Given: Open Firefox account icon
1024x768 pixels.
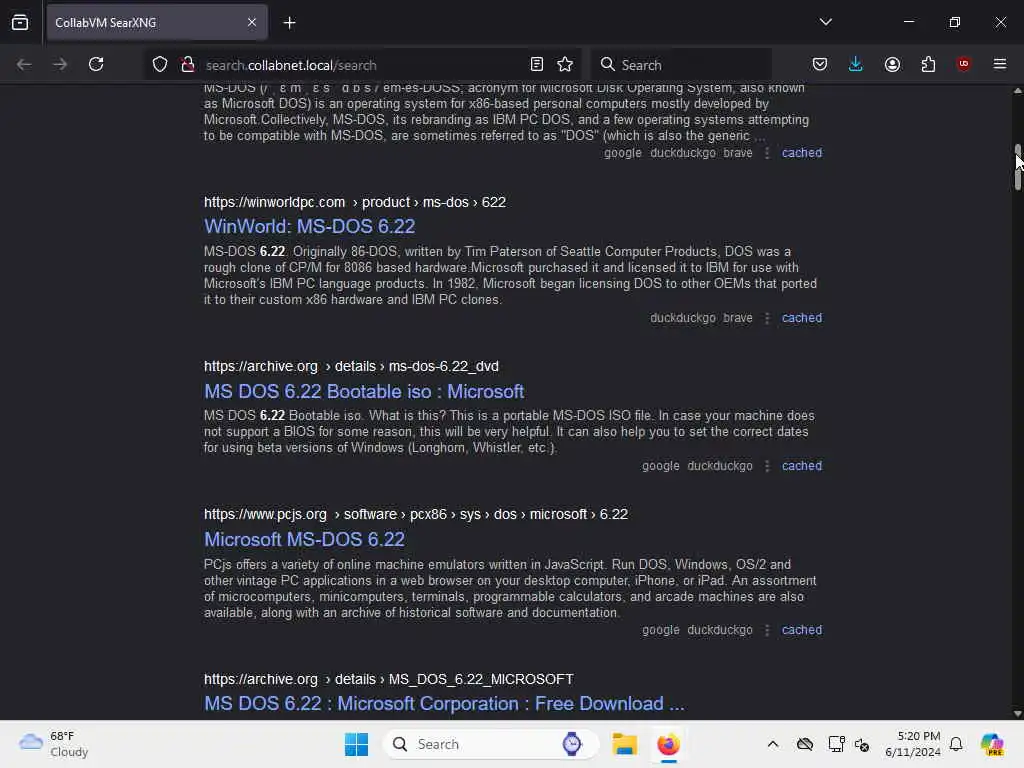Looking at the screenshot, I should [x=892, y=65].
